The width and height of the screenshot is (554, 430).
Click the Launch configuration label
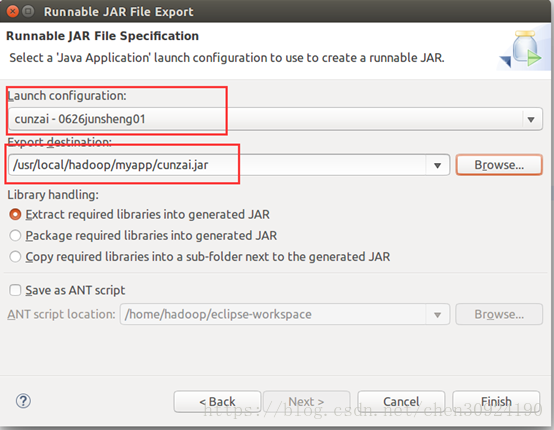pyautogui.click(x=67, y=96)
